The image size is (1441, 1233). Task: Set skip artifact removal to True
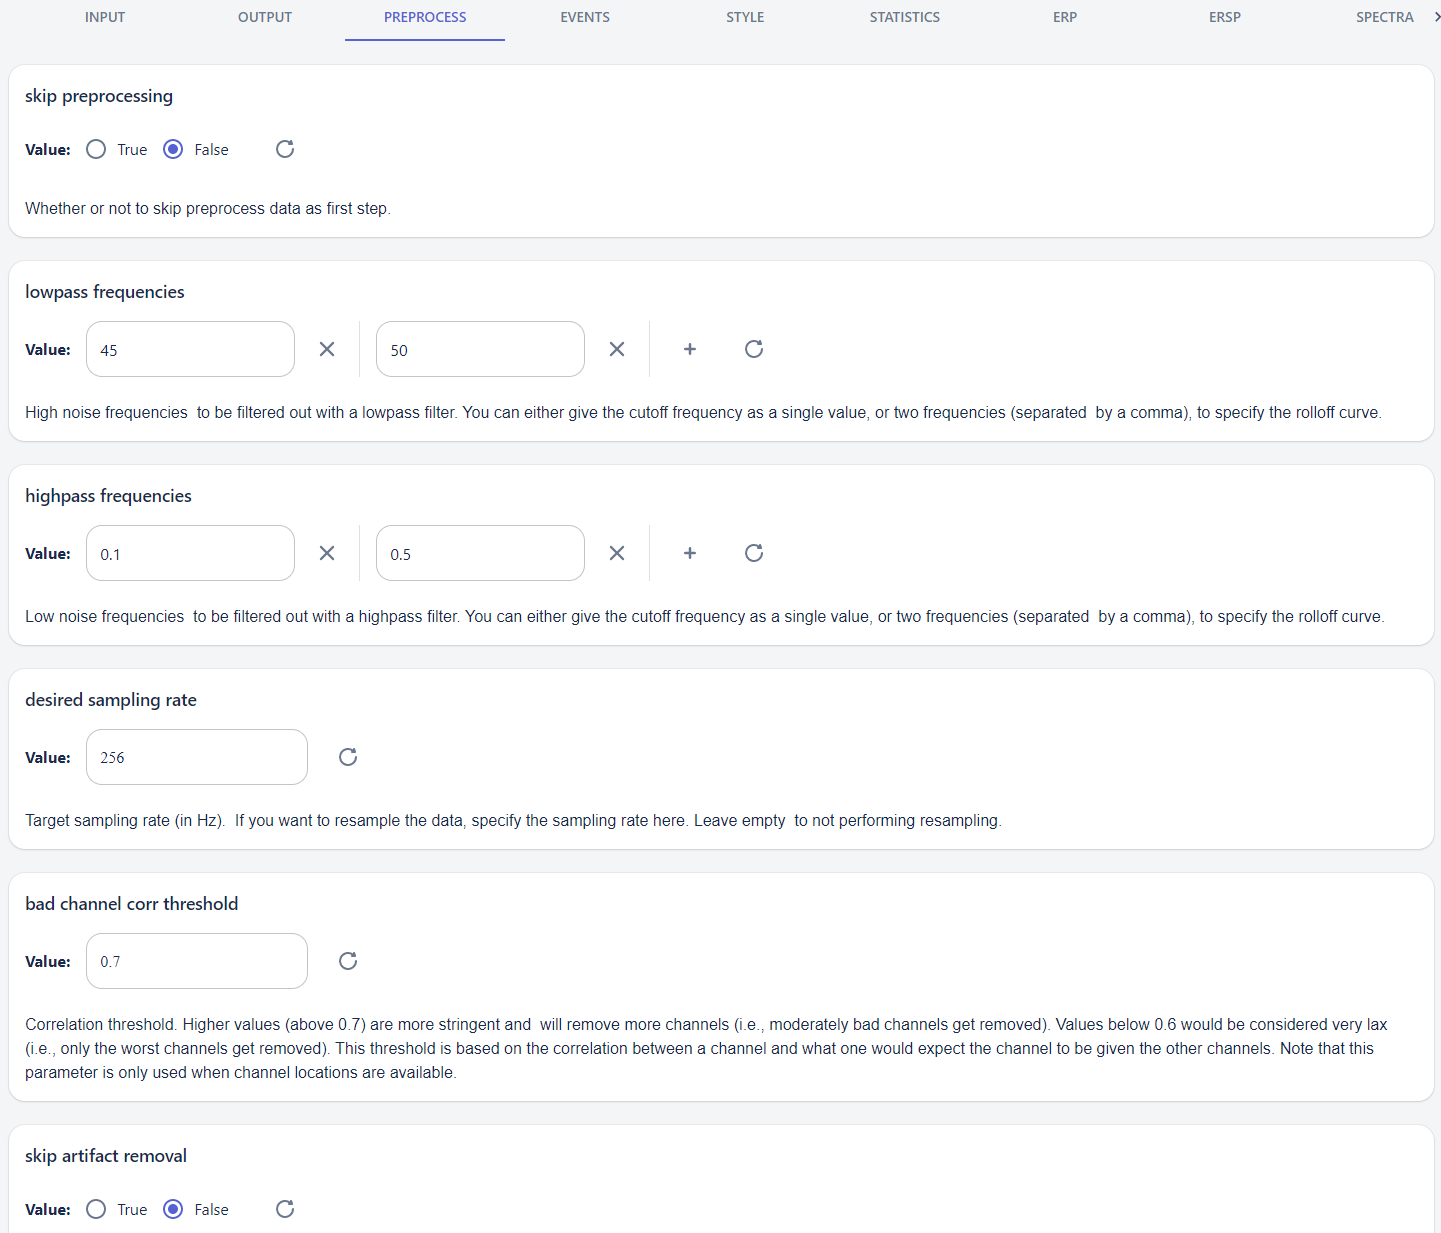pyautogui.click(x=96, y=1209)
